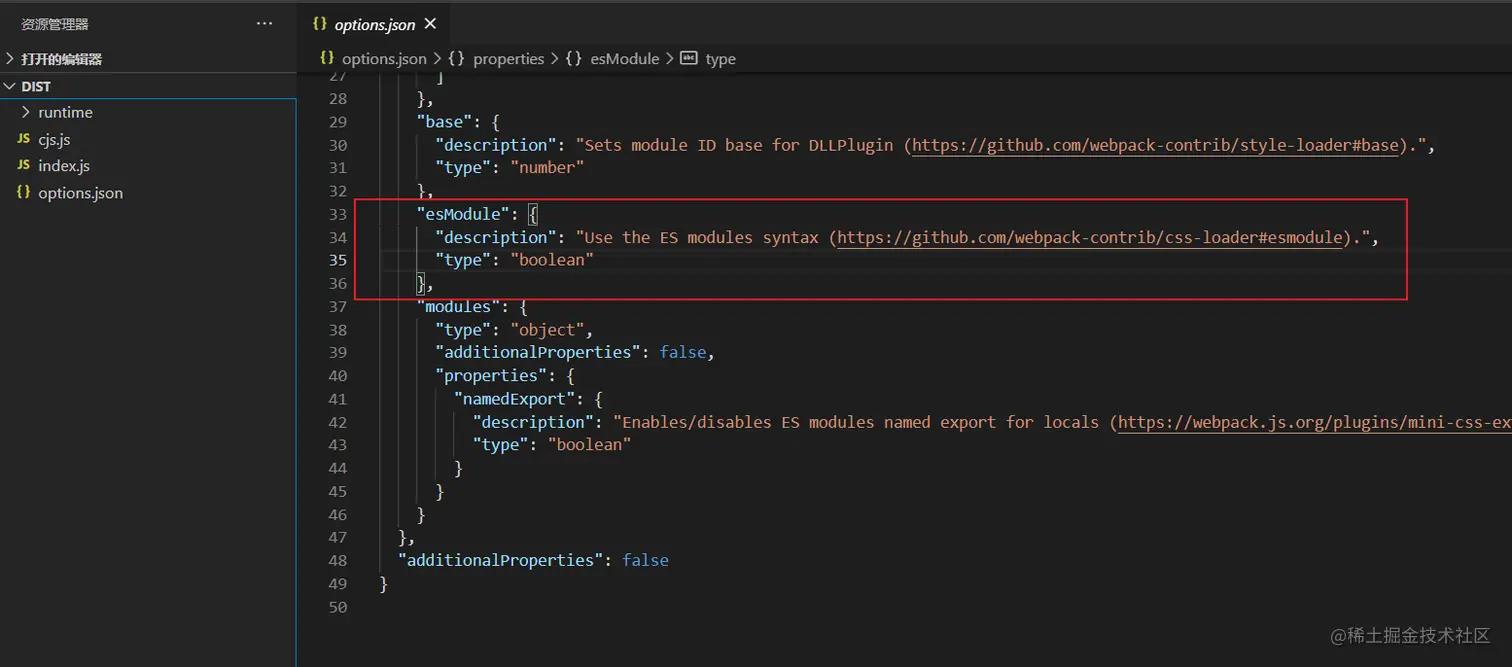This screenshot has width=1512, height=667.
Task: Open the css-loader#esmodule GitHub link
Action: (1089, 237)
